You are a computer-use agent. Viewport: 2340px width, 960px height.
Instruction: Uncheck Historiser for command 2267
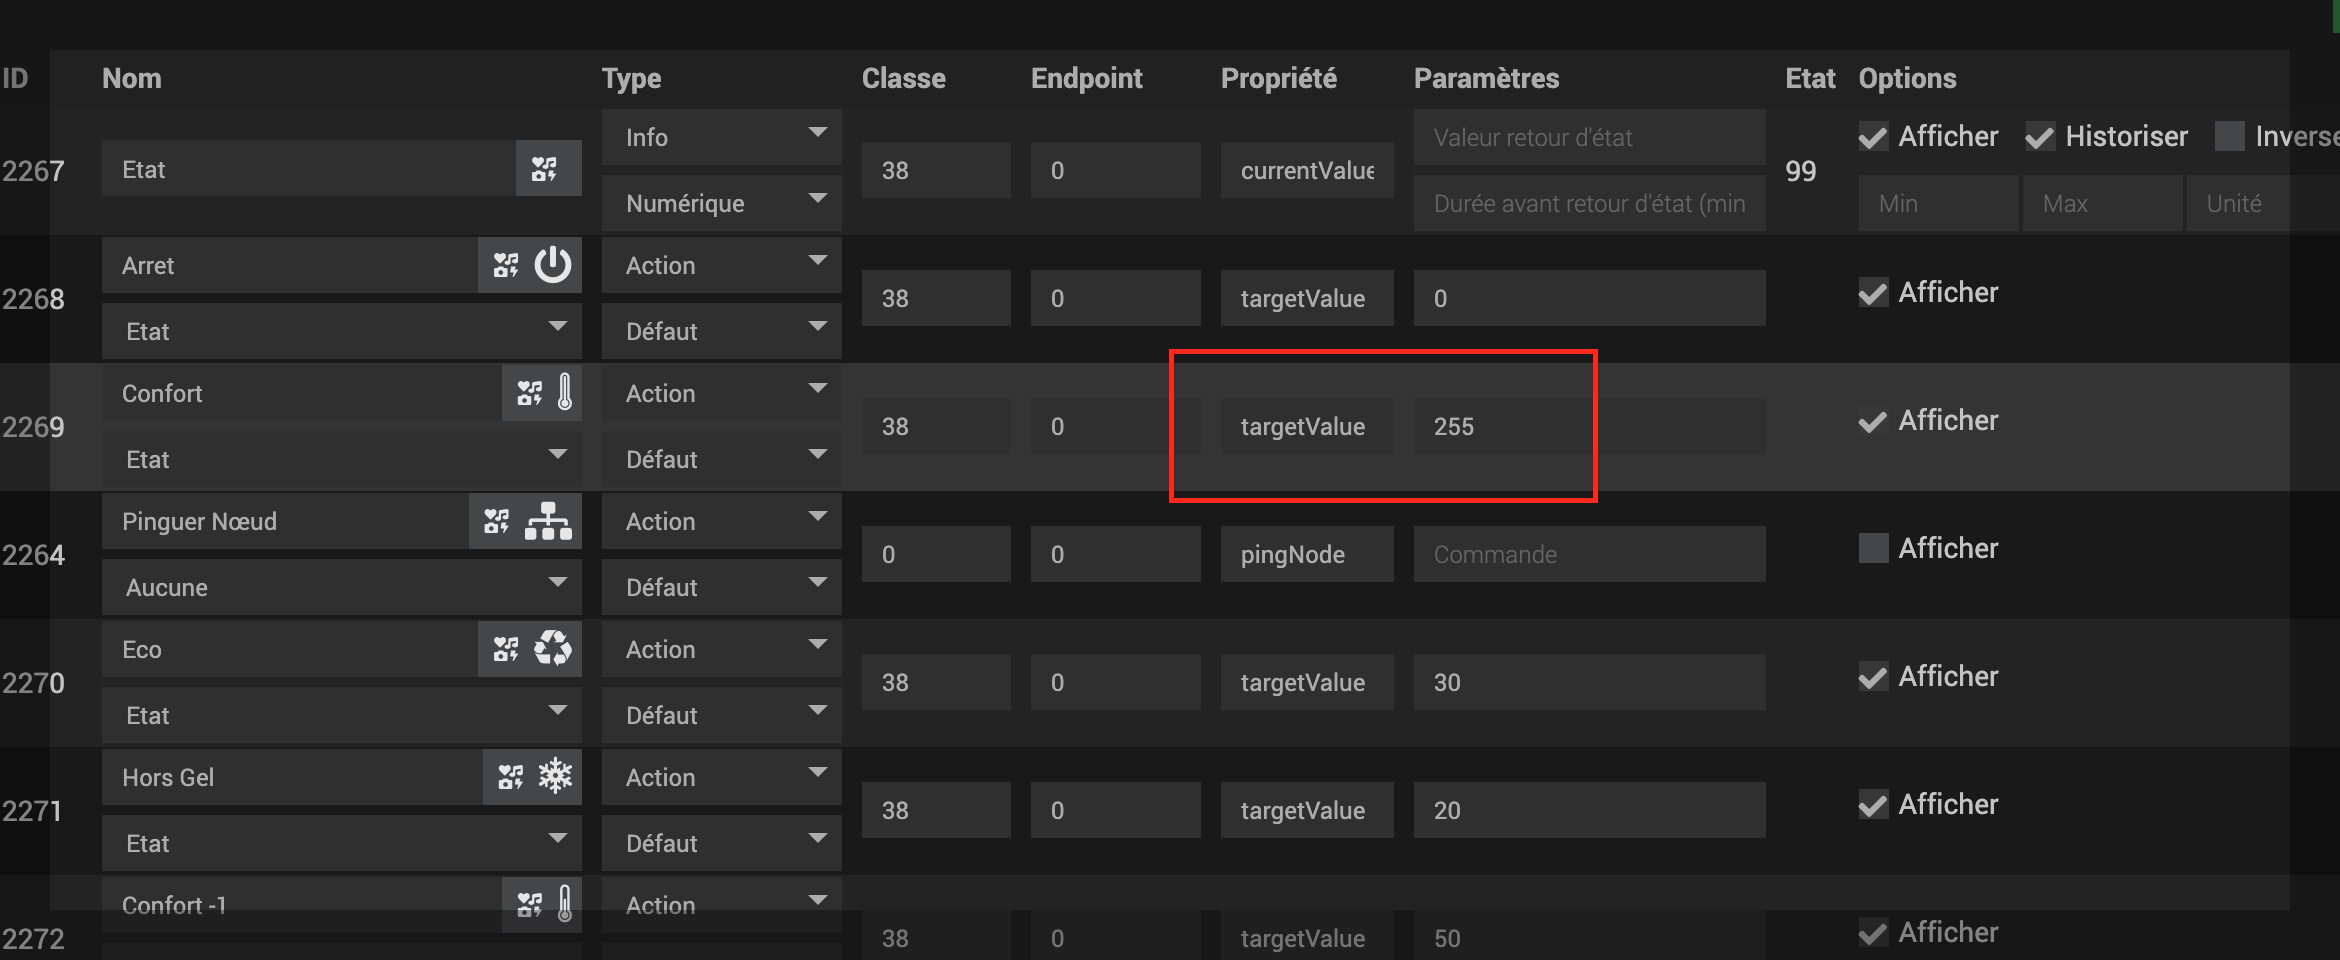(x=2040, y=137)
